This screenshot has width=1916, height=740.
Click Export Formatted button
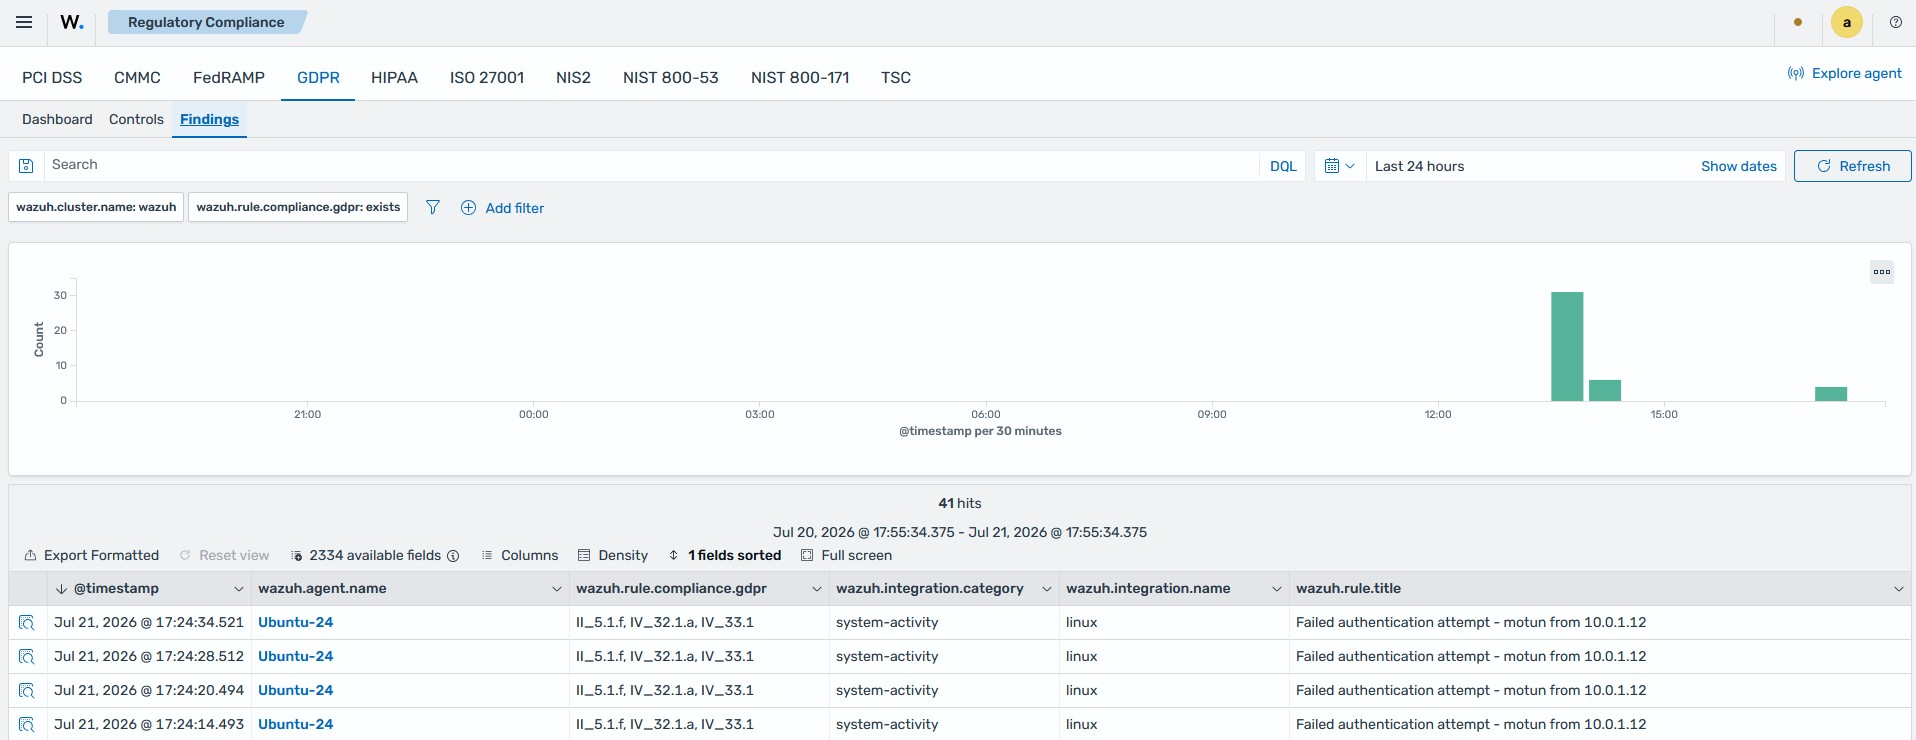pos(91,555)
